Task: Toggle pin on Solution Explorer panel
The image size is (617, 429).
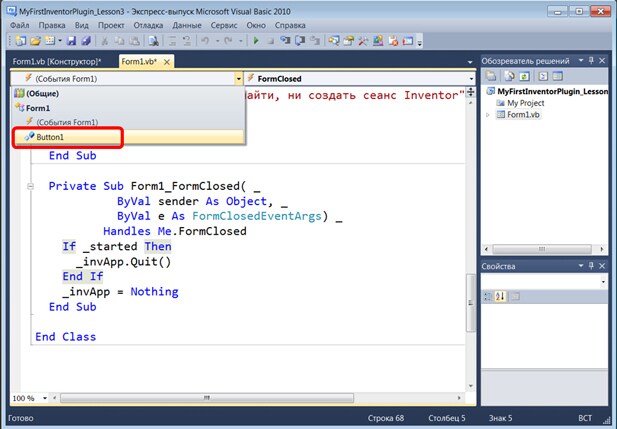Action: [x=592, y=61]
